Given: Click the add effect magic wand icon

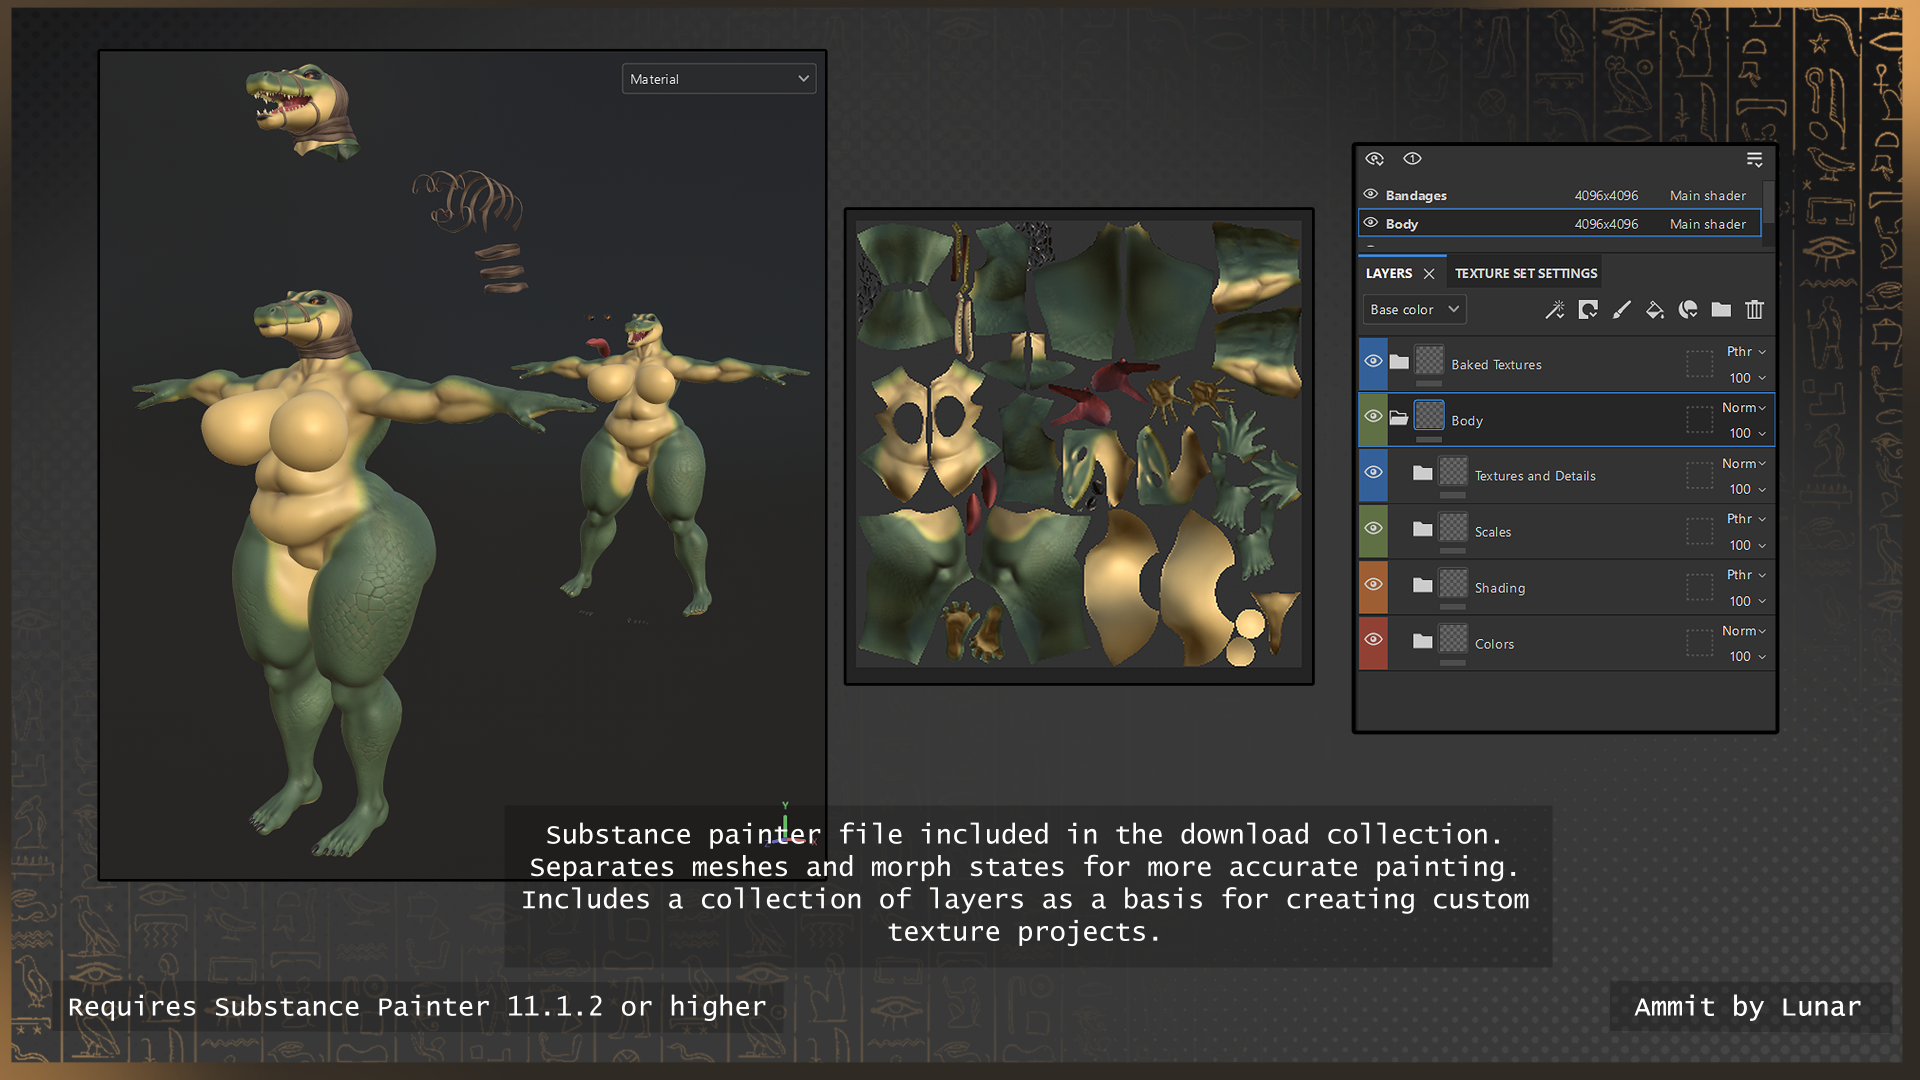Looking at the screenshot, I should coord(1554,310).
